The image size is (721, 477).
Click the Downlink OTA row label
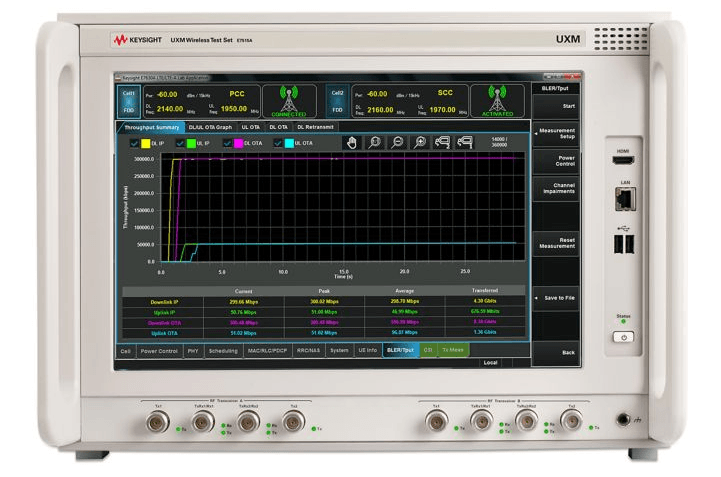pyautogui.click(x=164, y=323)
